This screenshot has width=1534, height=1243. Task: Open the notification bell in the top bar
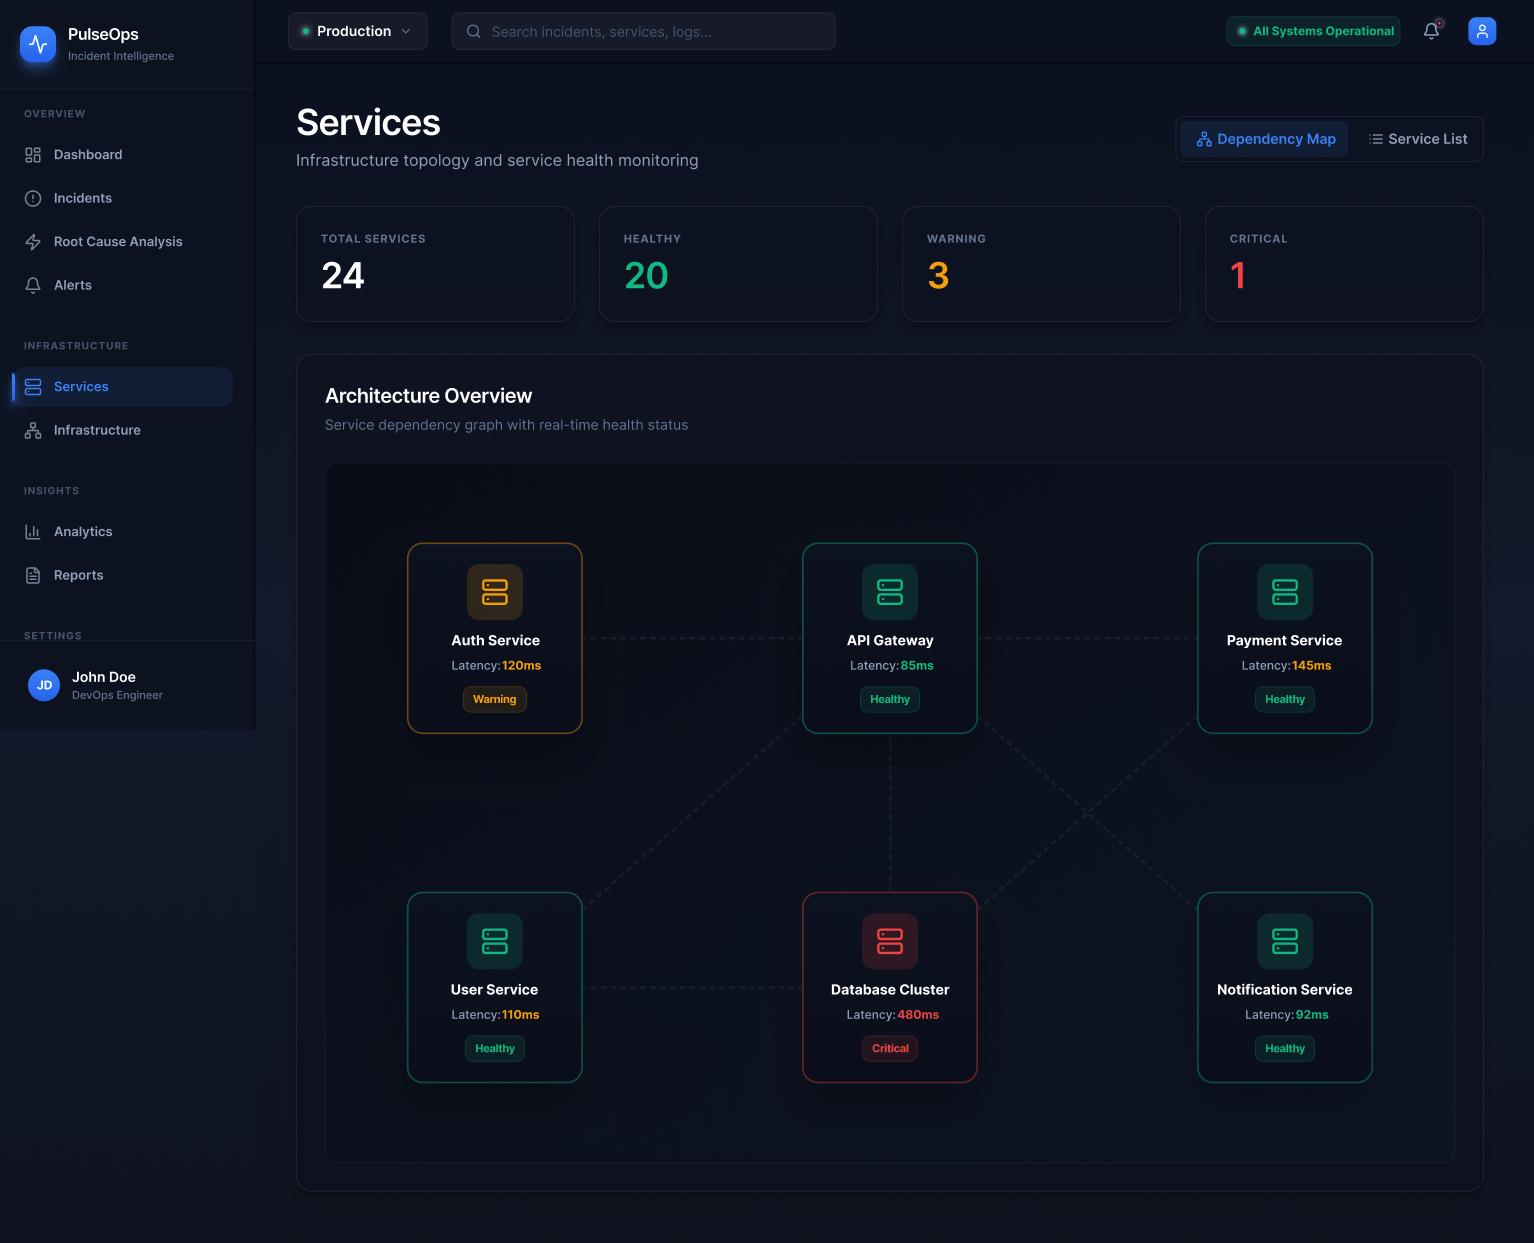pos(1431,31)
